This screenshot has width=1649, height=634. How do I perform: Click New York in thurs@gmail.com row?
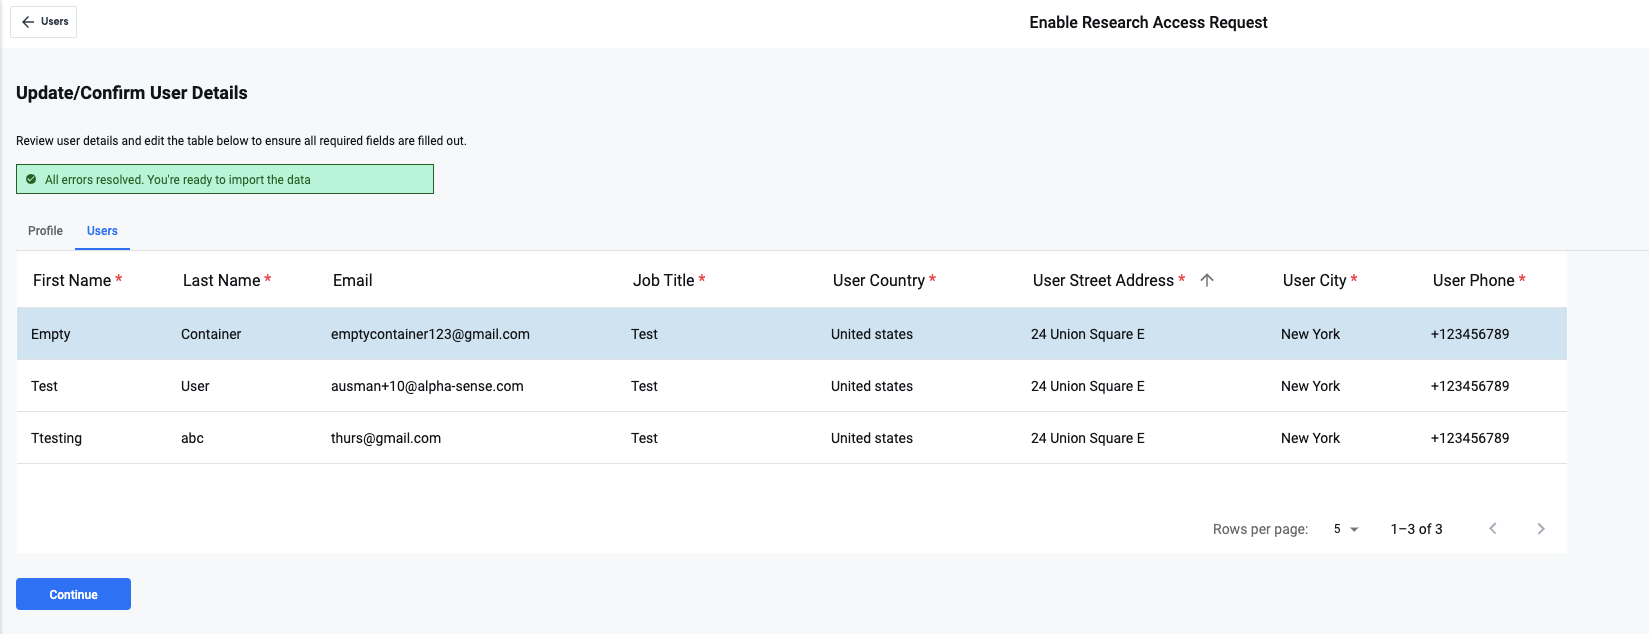pos(1310,438)
